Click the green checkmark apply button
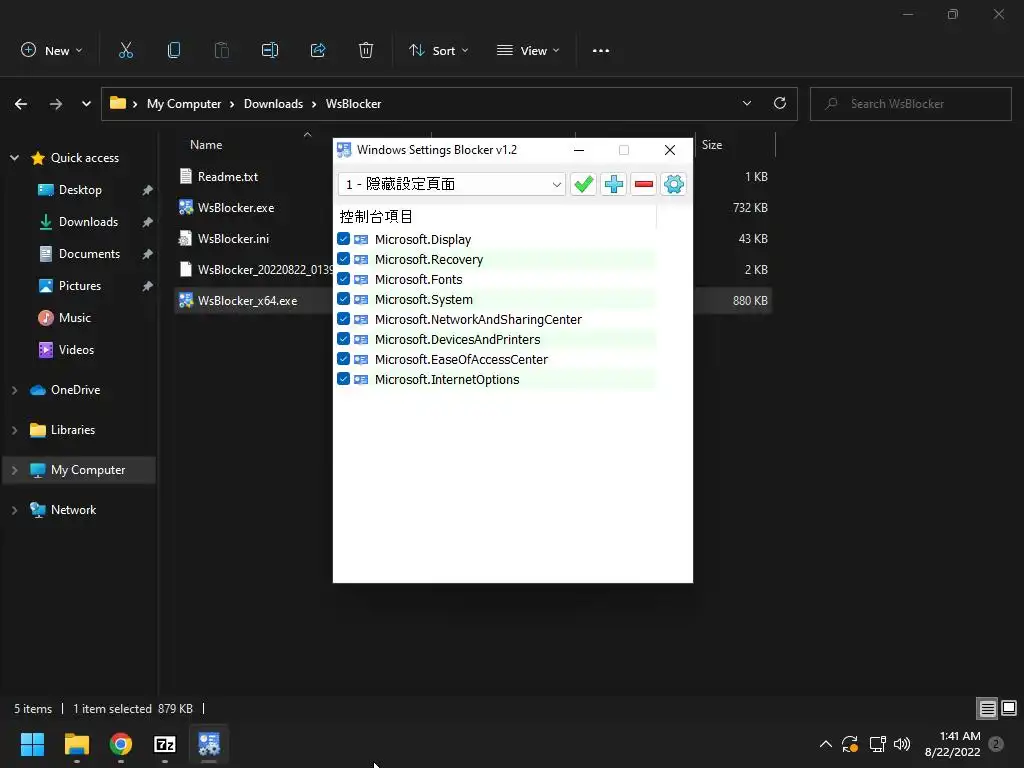 coord(583,184)
